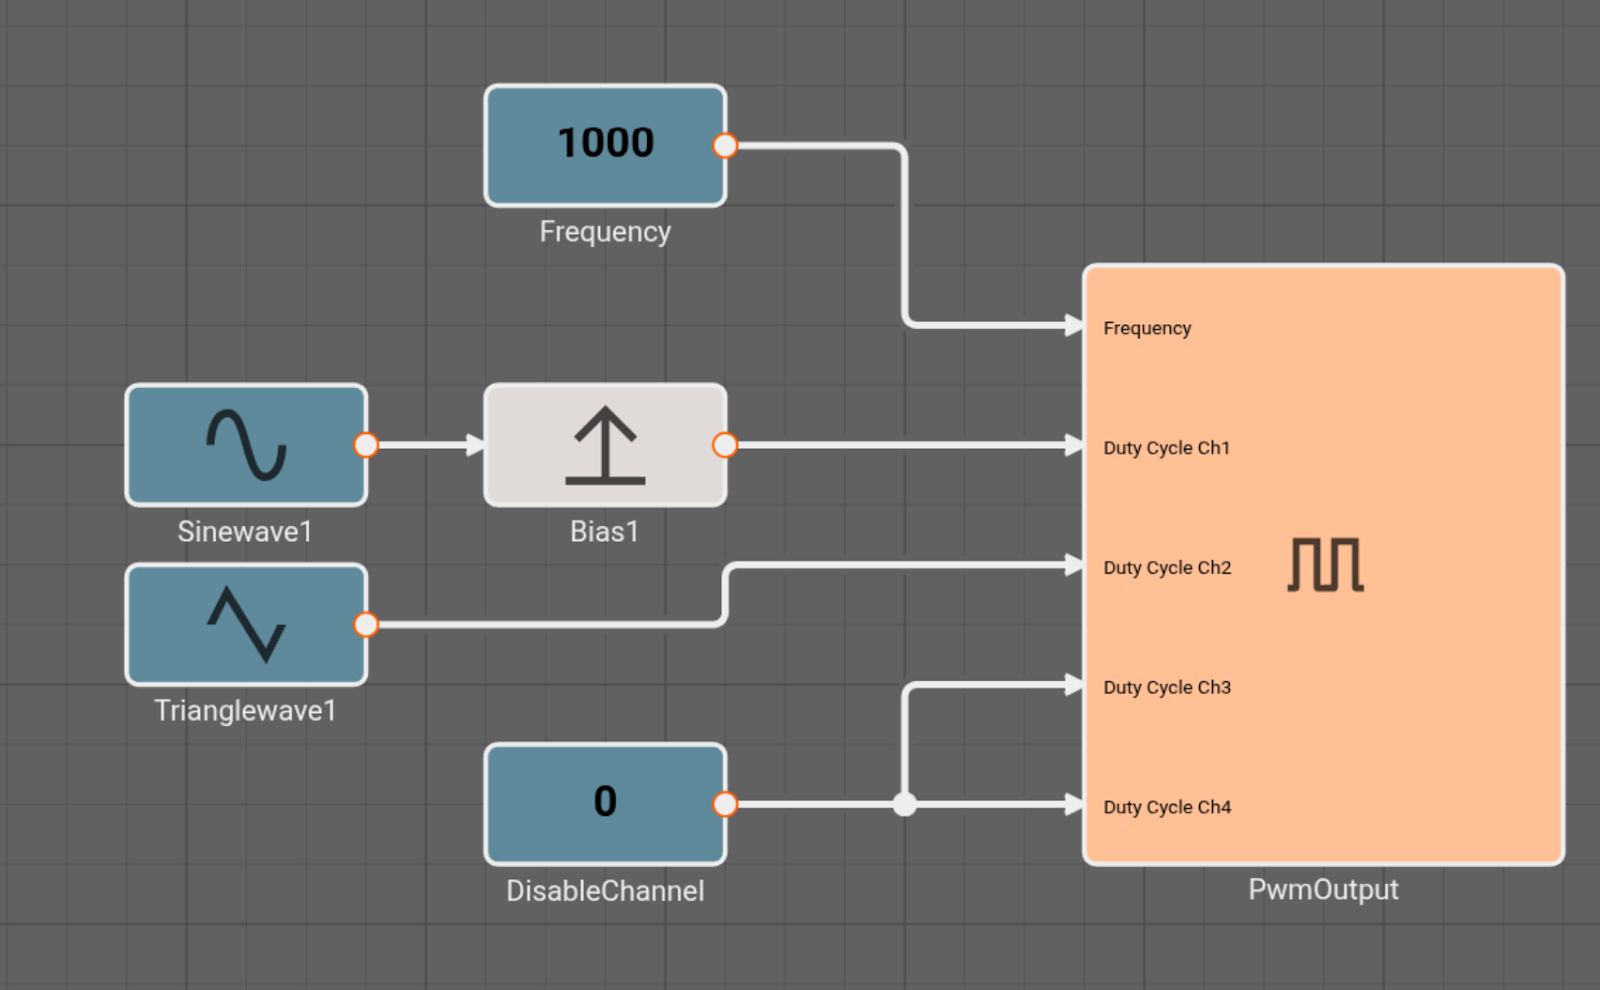Click the Duty Cycle Ch1 input arrow

point(1074,445)
